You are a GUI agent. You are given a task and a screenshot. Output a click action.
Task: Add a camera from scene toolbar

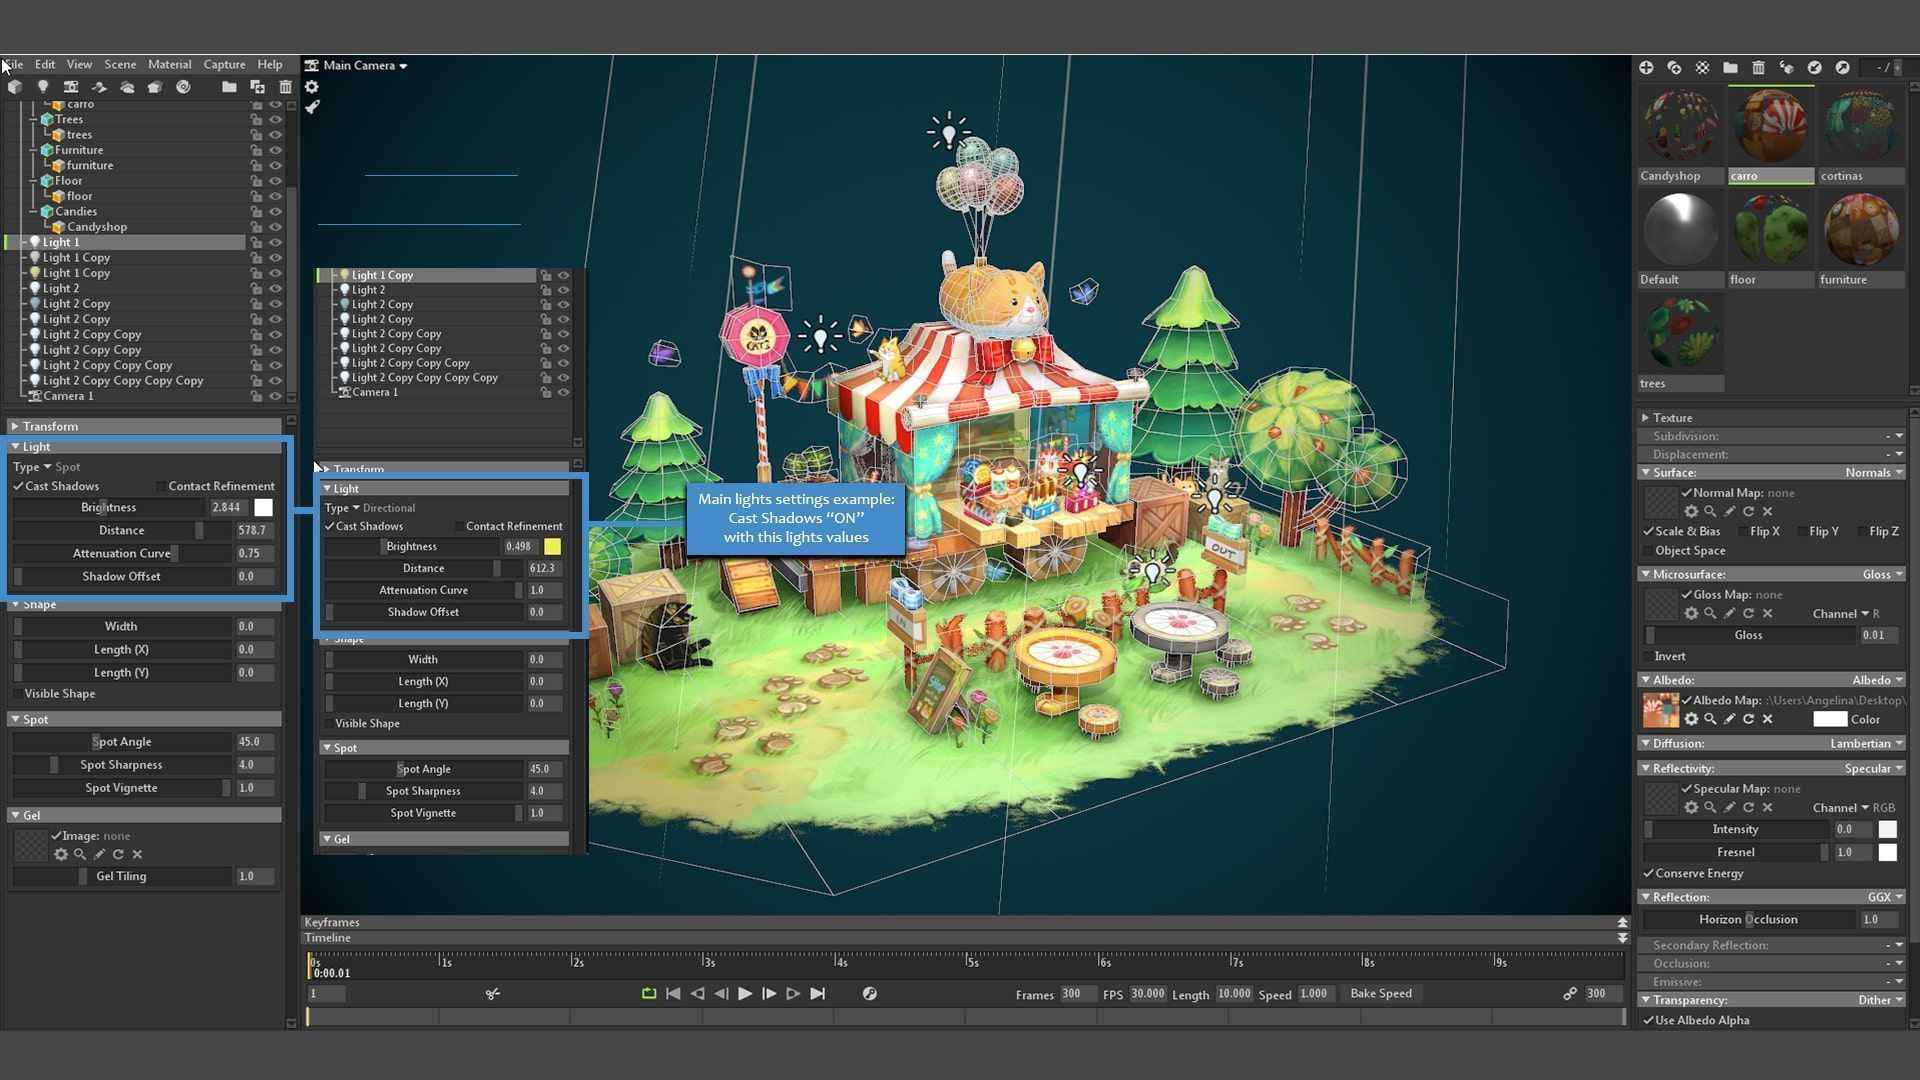pos(70,87)
